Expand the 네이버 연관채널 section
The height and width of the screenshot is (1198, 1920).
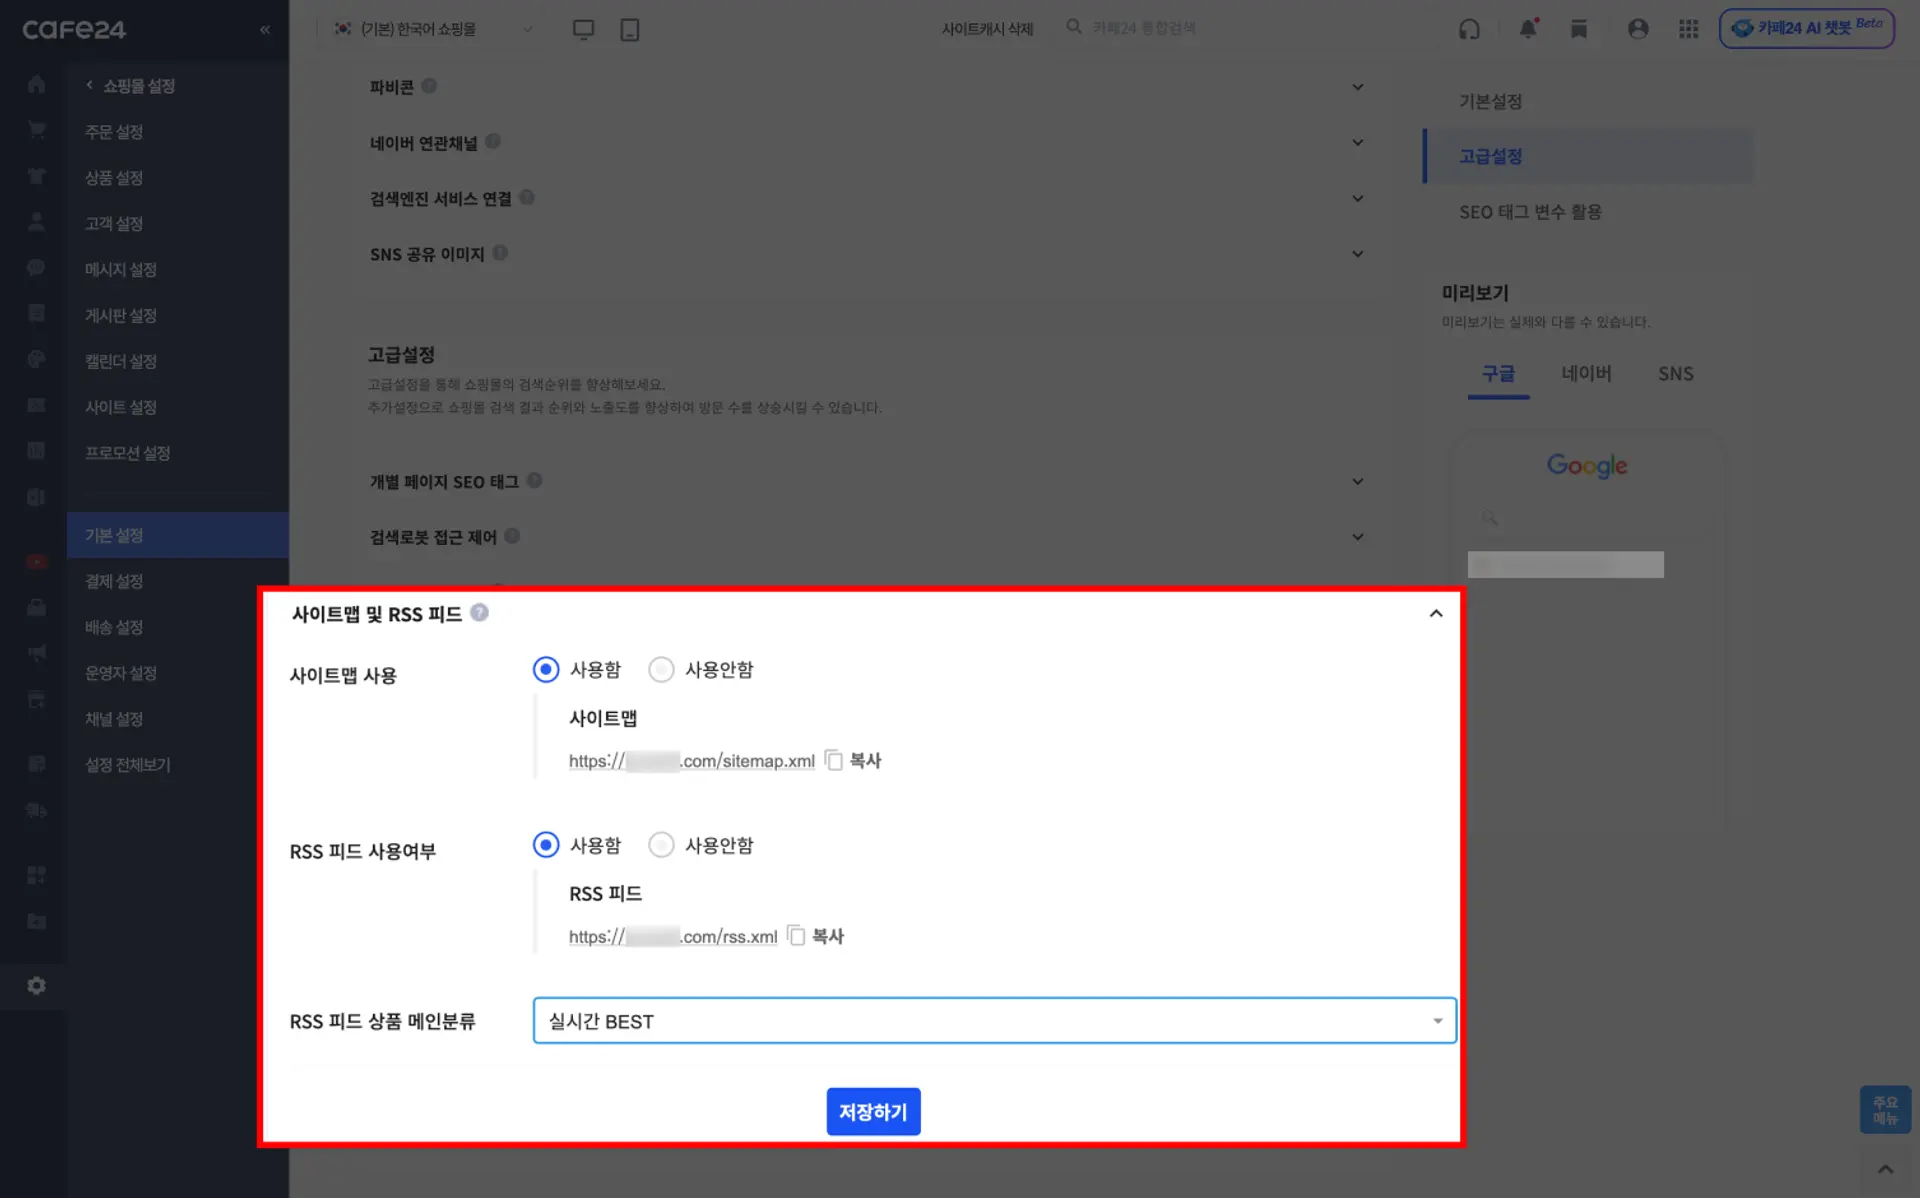(x=1358, y=143)
